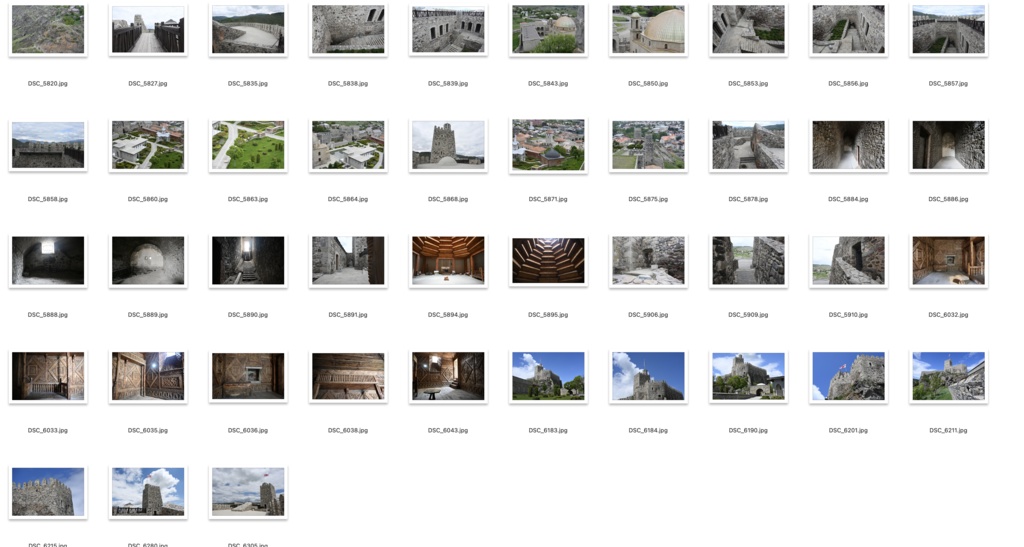Select the DSC_5886.jpg thumbnail
This screenshot has height=547, width=1024.
(948, 145)
